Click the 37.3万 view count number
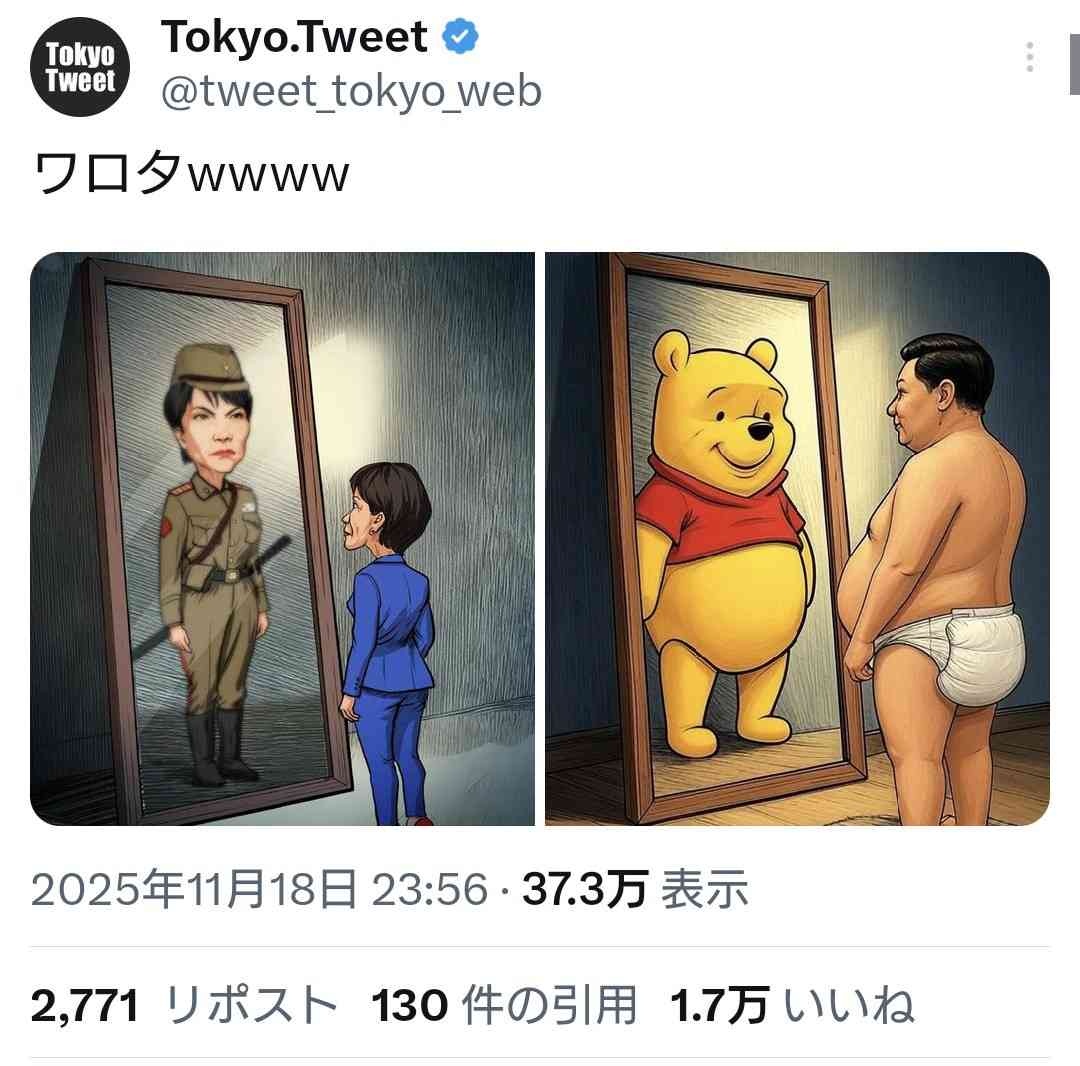 585,889
